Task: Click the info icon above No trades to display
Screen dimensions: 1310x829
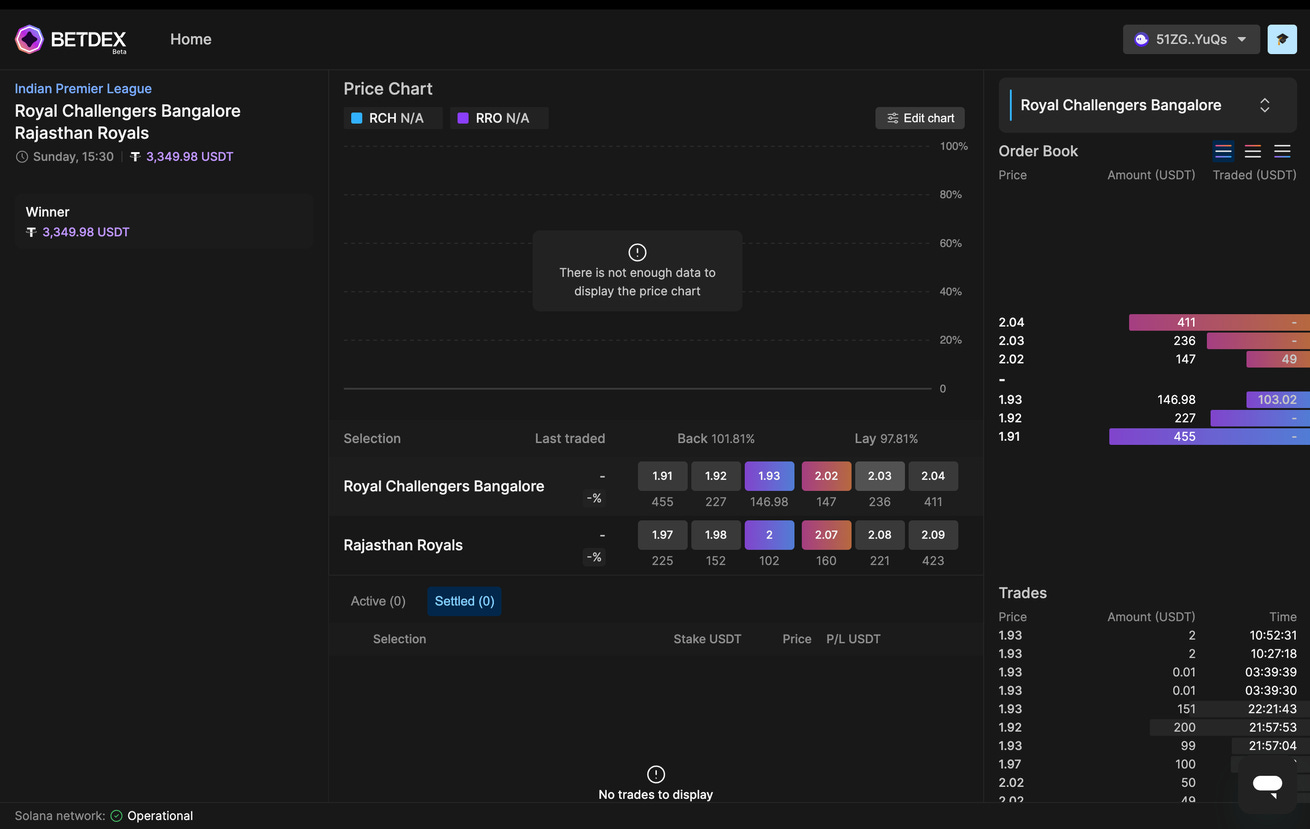Action: [x=656, y=774]
